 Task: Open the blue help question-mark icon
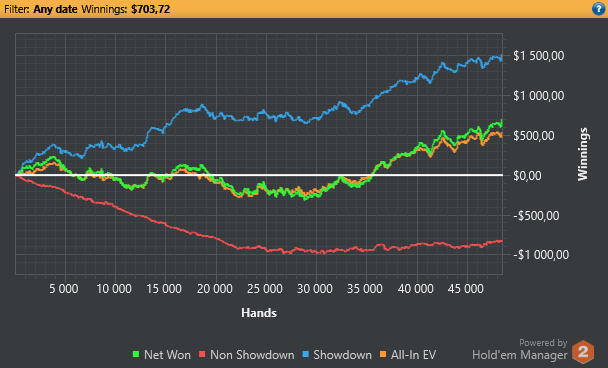[599, 9]
